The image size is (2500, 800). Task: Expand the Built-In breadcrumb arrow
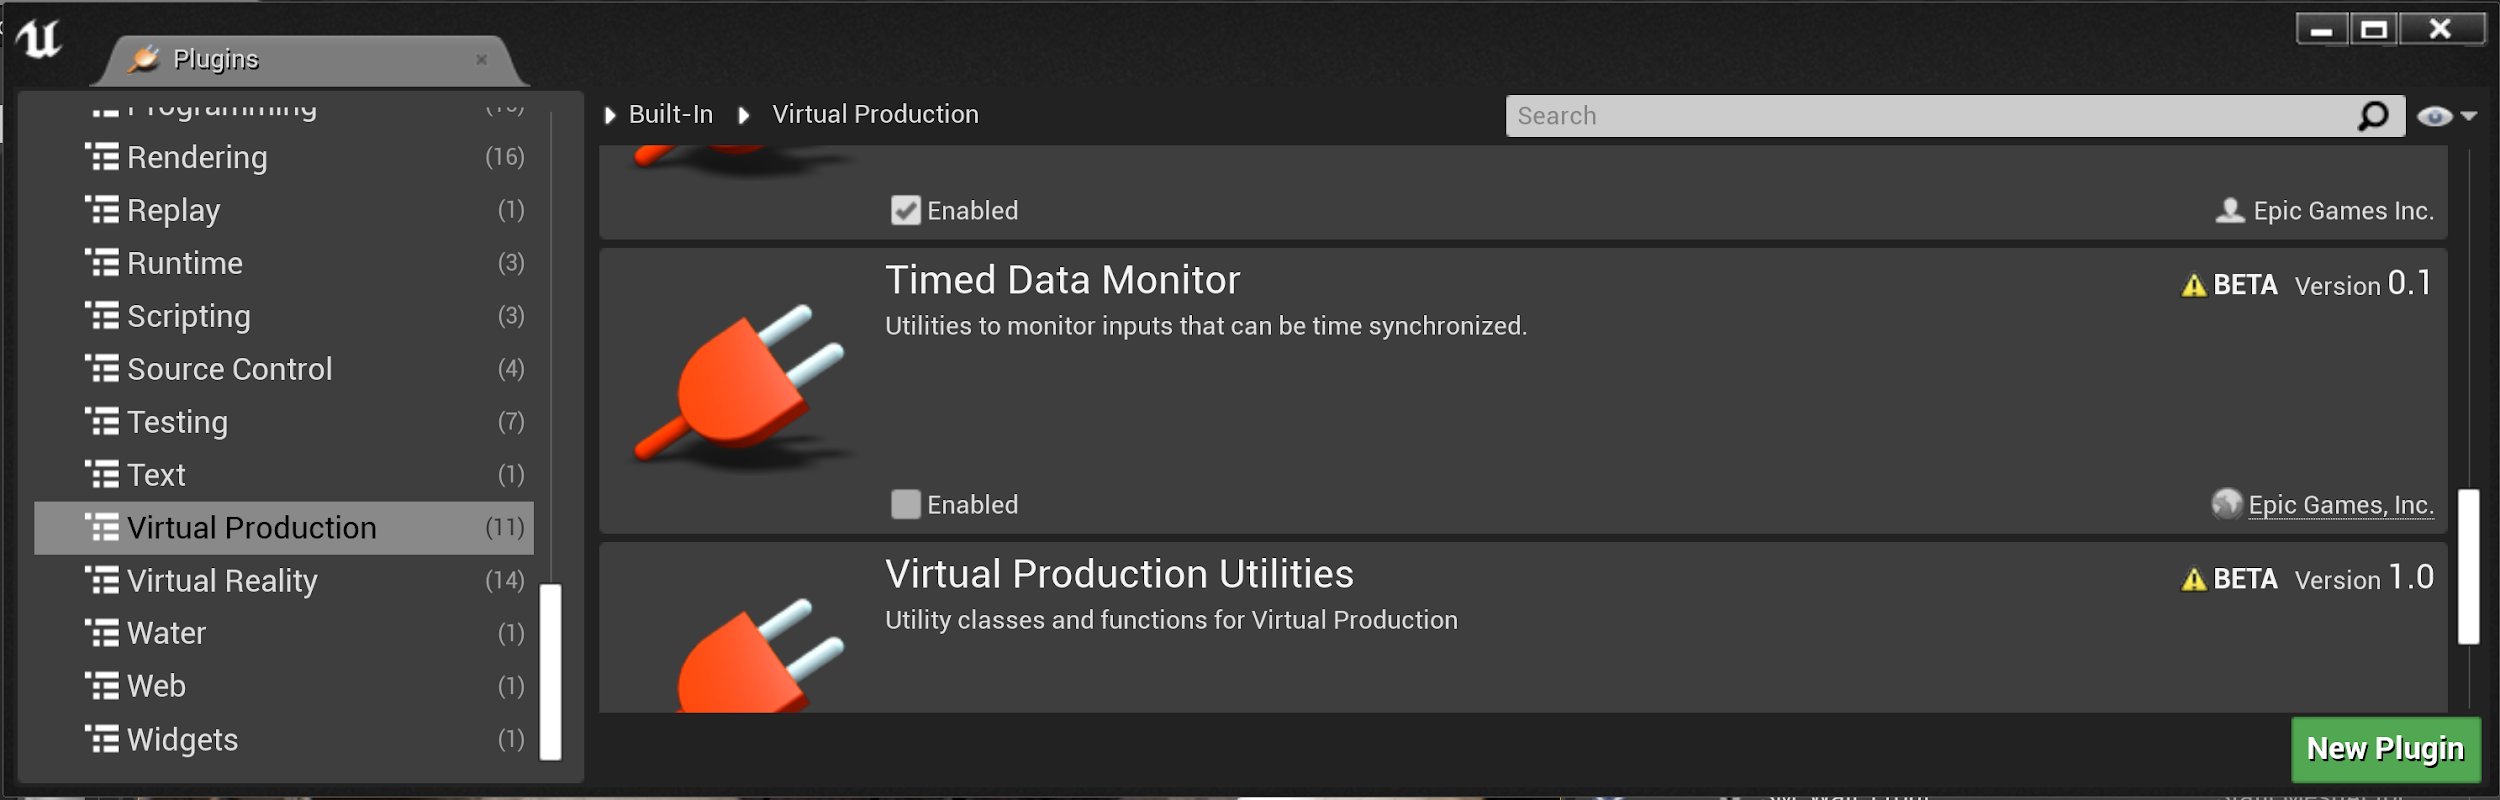tap(610, 116)
